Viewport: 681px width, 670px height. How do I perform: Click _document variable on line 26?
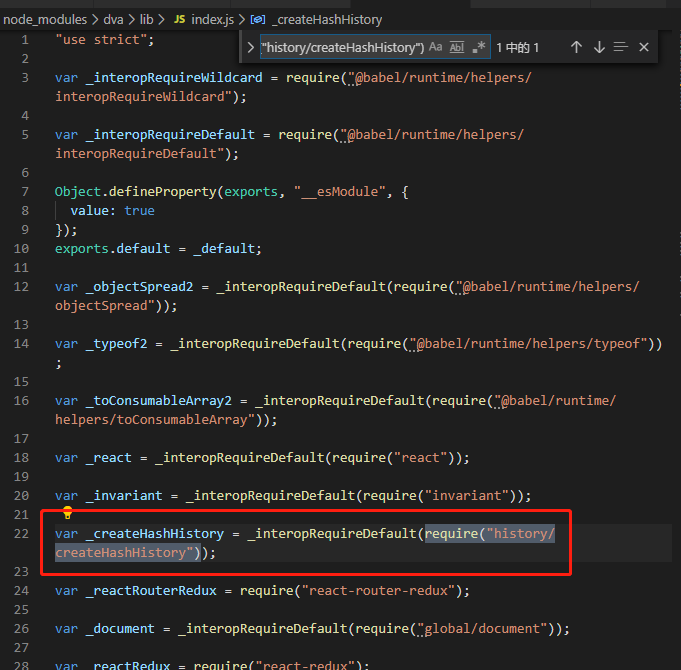(120, 629)
